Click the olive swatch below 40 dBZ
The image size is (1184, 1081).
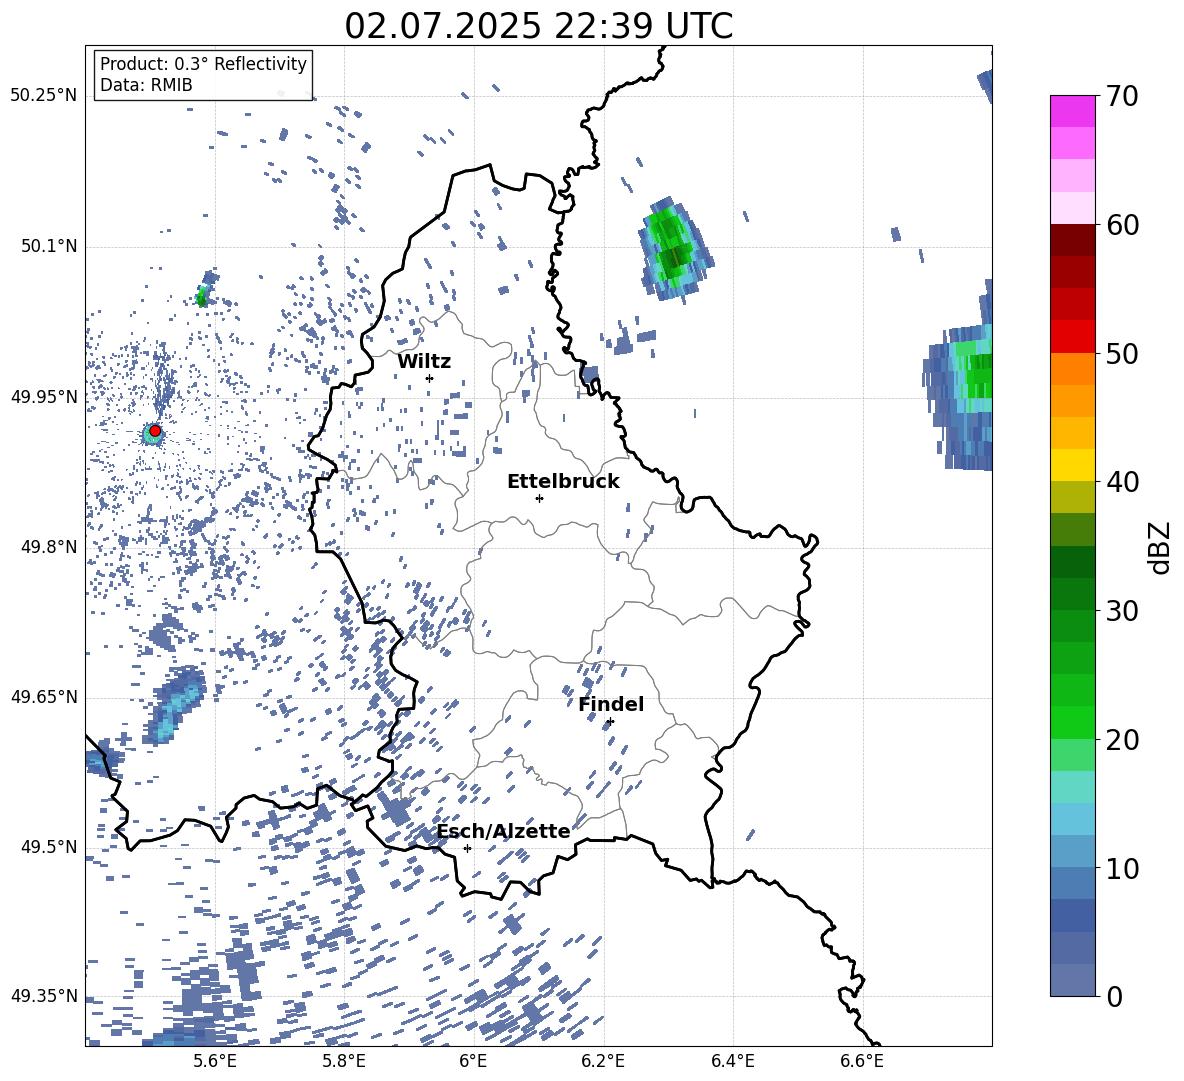pos(1072,498)
